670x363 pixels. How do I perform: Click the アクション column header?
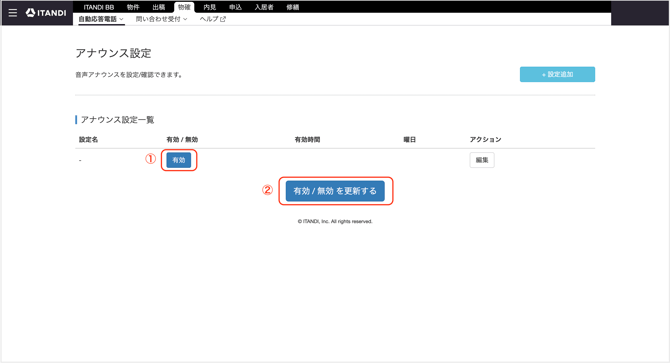(x=485, y=140)
